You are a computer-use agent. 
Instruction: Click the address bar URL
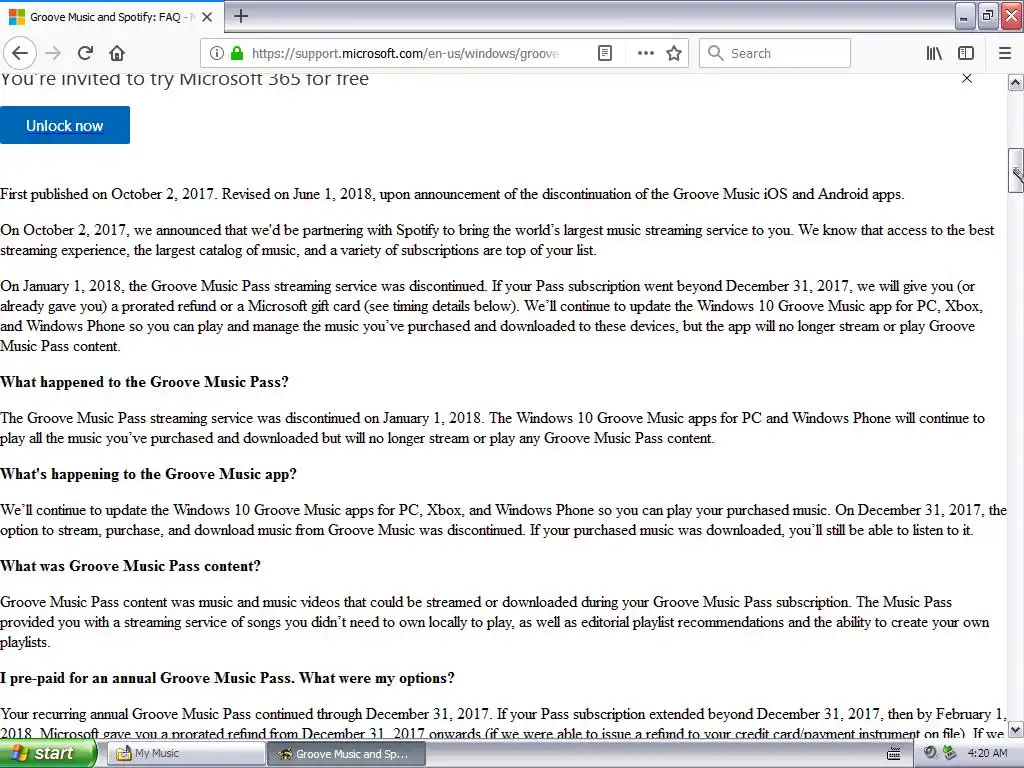[x=405, y=53]
